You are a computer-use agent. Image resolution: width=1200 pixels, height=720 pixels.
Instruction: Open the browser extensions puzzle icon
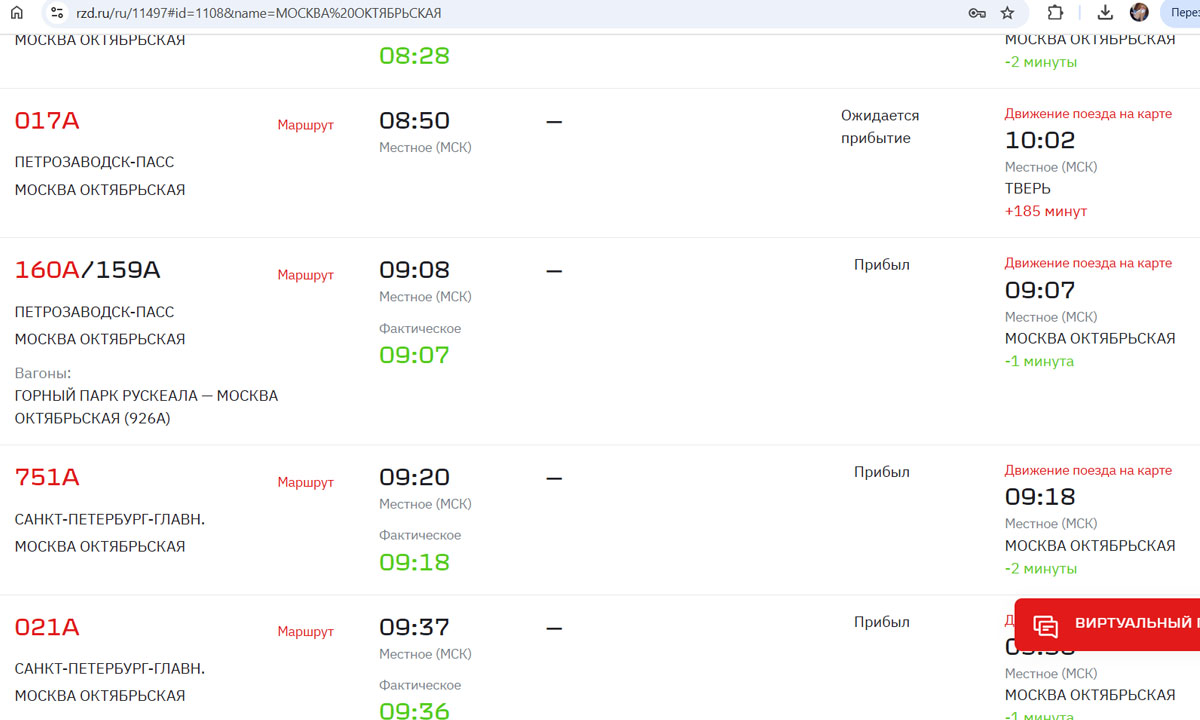point(1055,13)
